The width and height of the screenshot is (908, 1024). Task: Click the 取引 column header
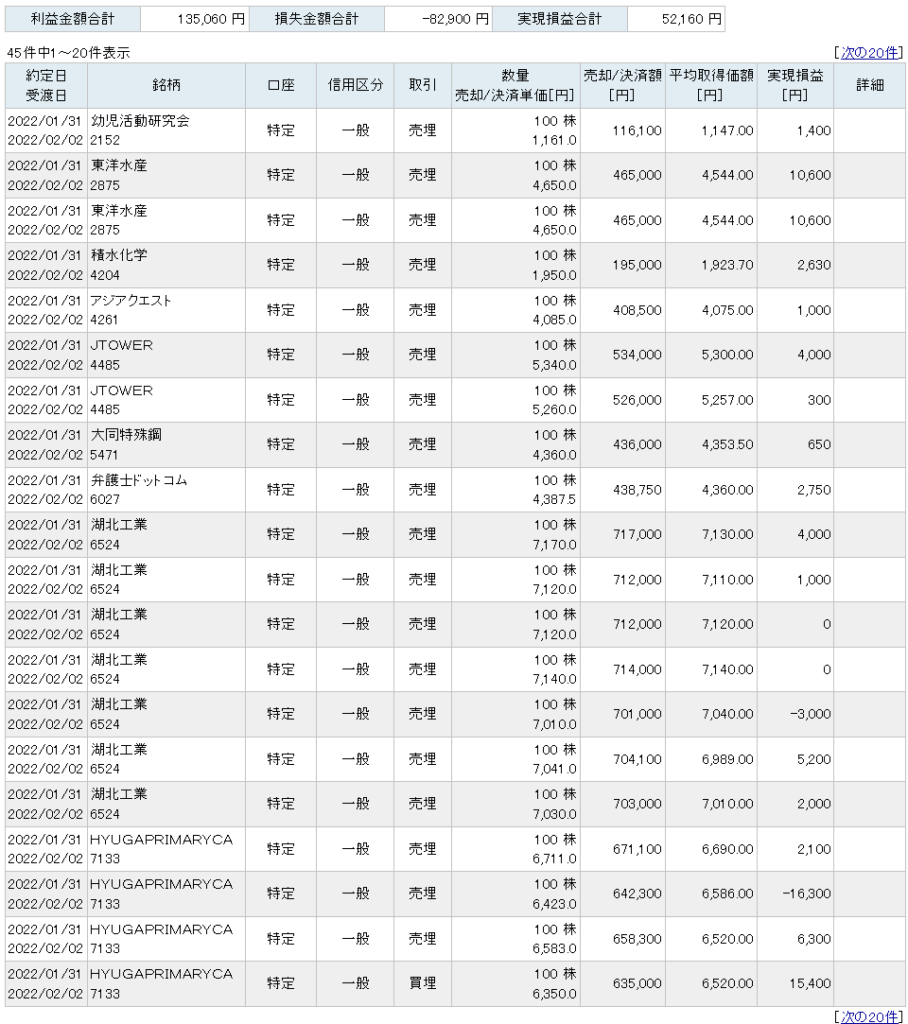[423, 86]
